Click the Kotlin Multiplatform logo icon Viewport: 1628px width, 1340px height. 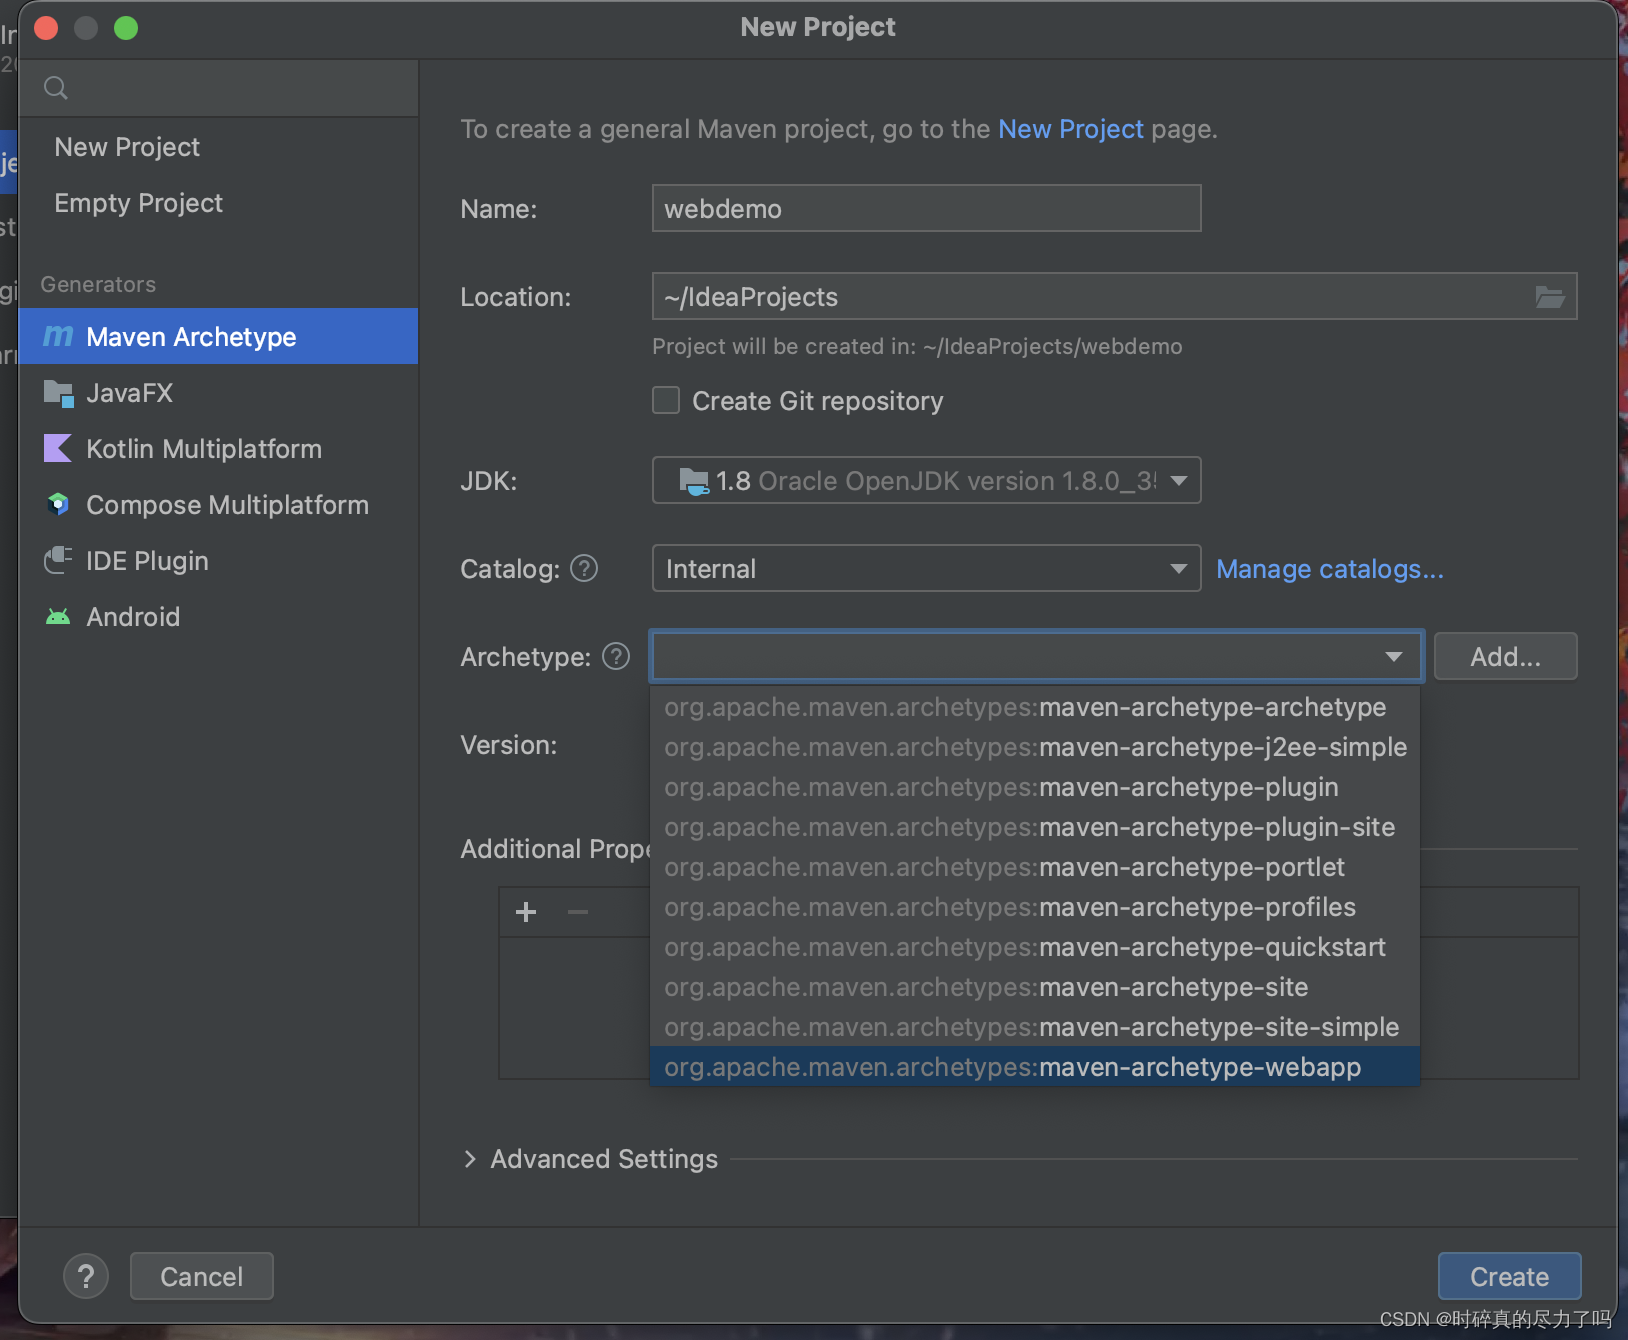tap(58, 448)
